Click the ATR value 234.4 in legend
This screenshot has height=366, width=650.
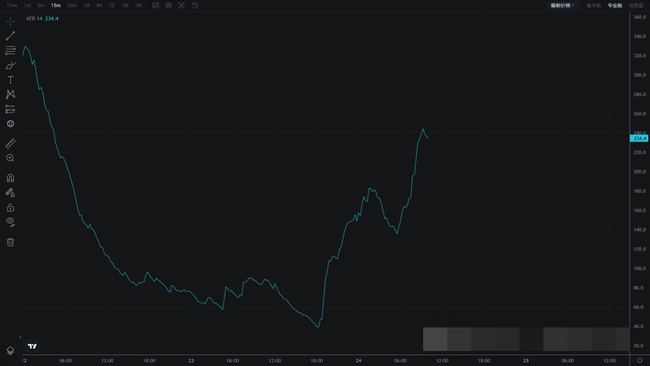tap(52, 19)
